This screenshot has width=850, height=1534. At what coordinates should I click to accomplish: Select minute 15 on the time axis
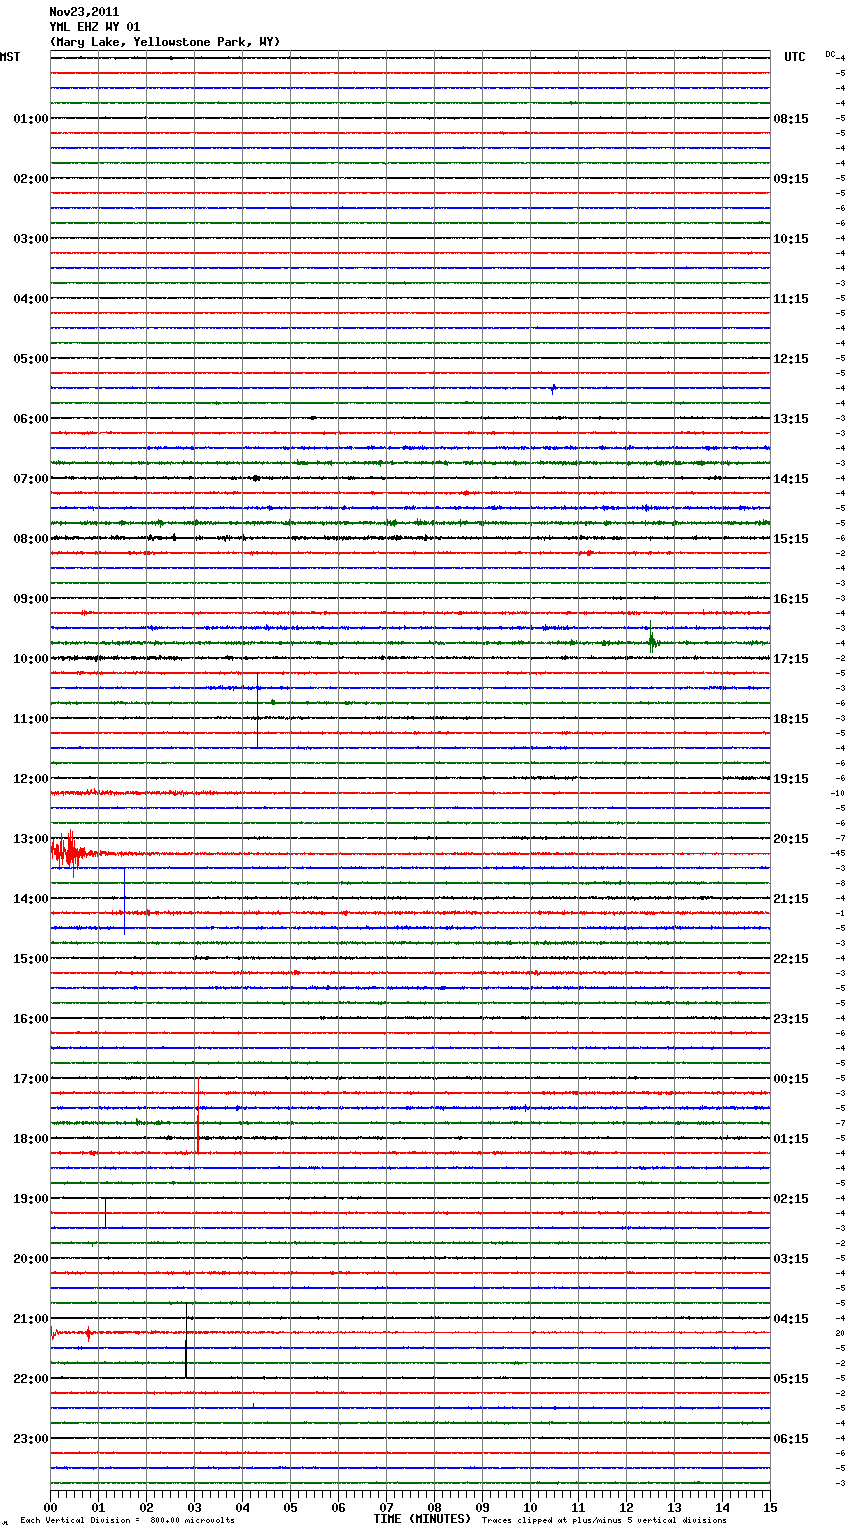[x=770, y=1507]
